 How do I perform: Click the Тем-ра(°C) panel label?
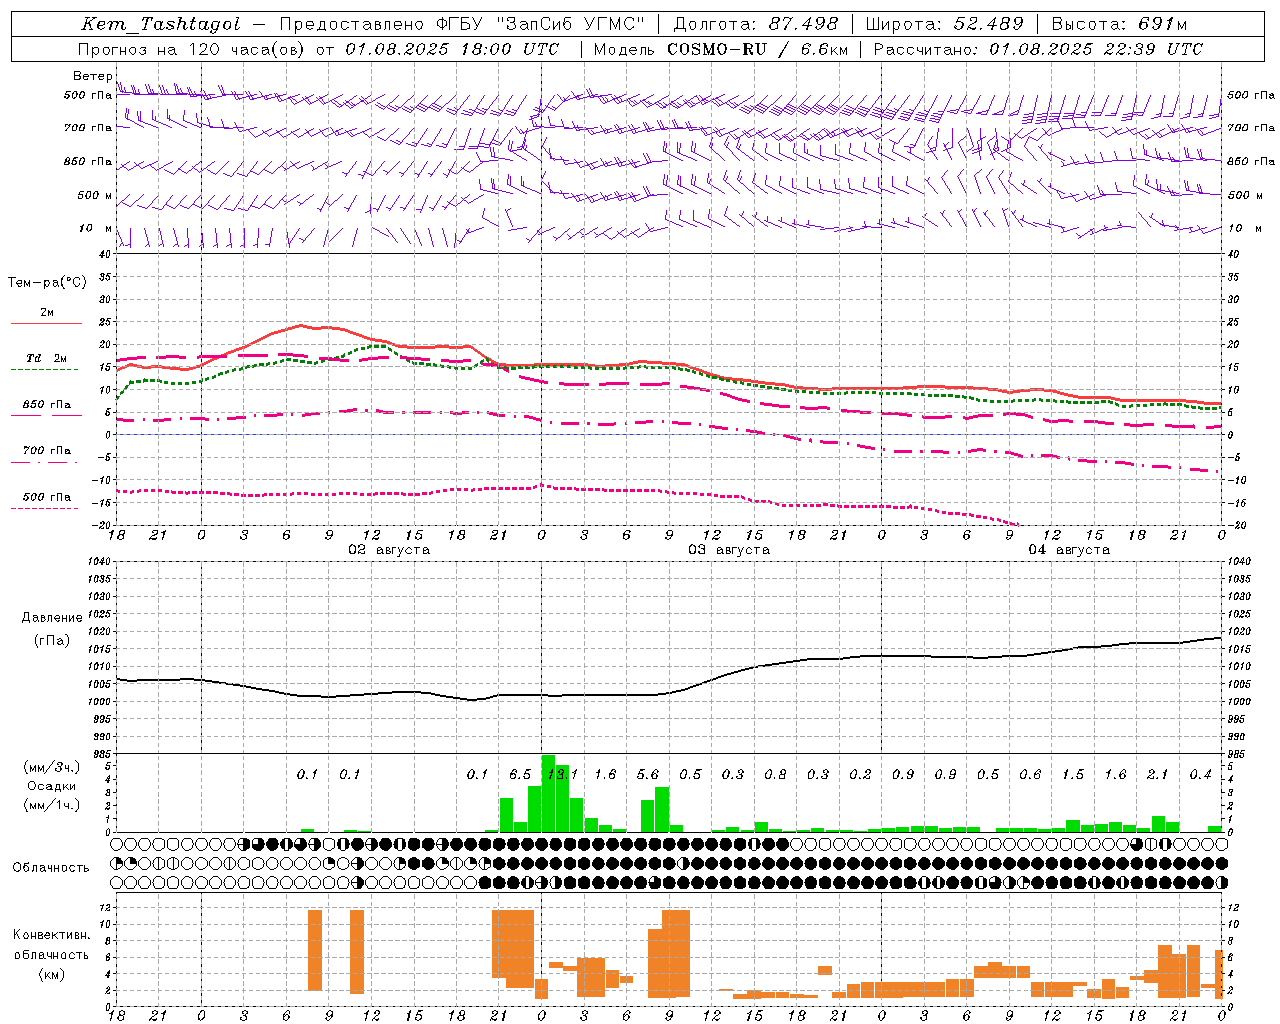(x=47, y=283)
